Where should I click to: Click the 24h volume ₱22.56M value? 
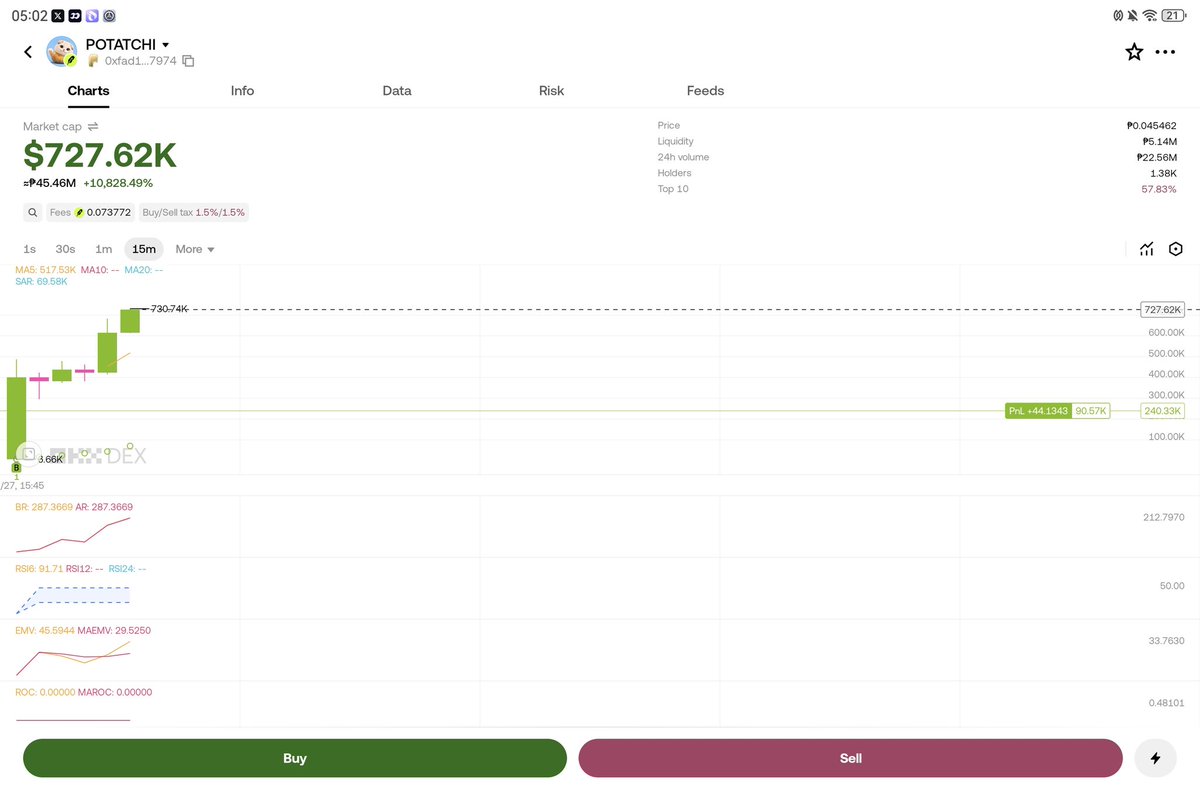click(1157, 158)
